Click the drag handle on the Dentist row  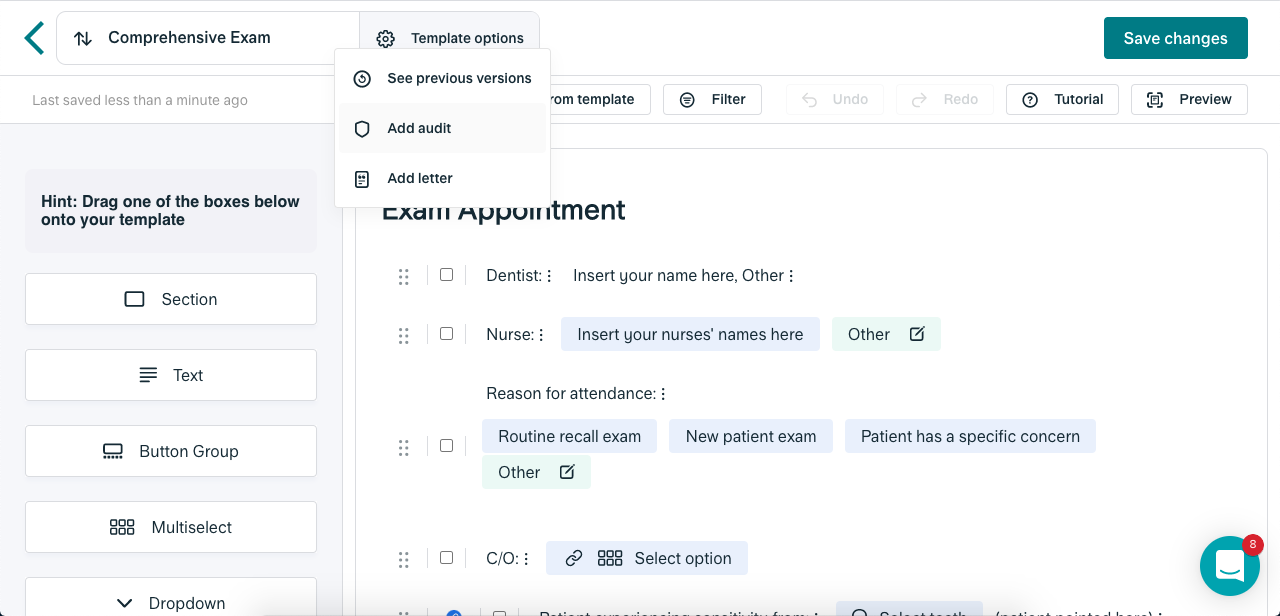click(404, 276)
